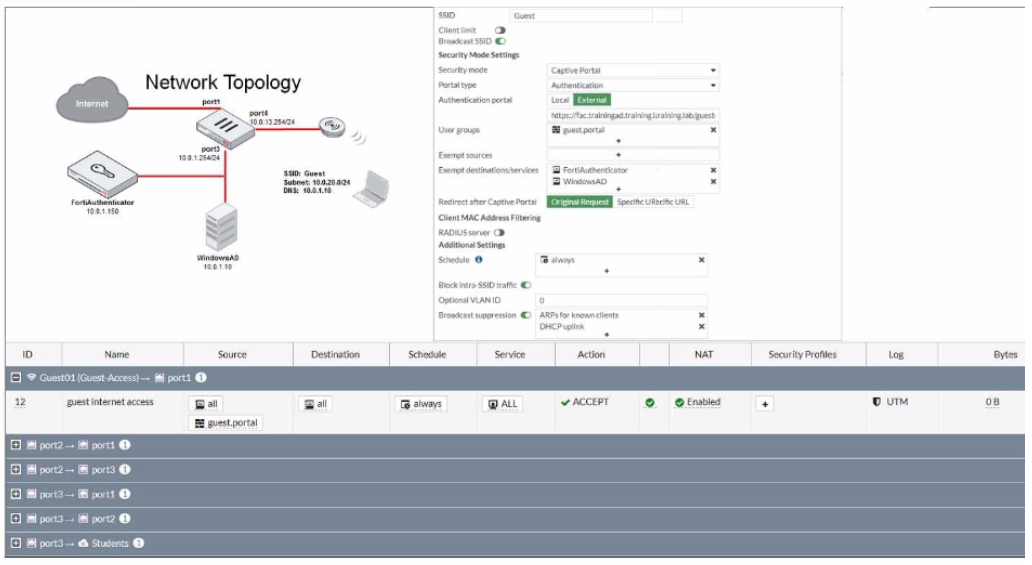Sort by the ID column header
1032x565 pixels.
click(x=34, y=354)
